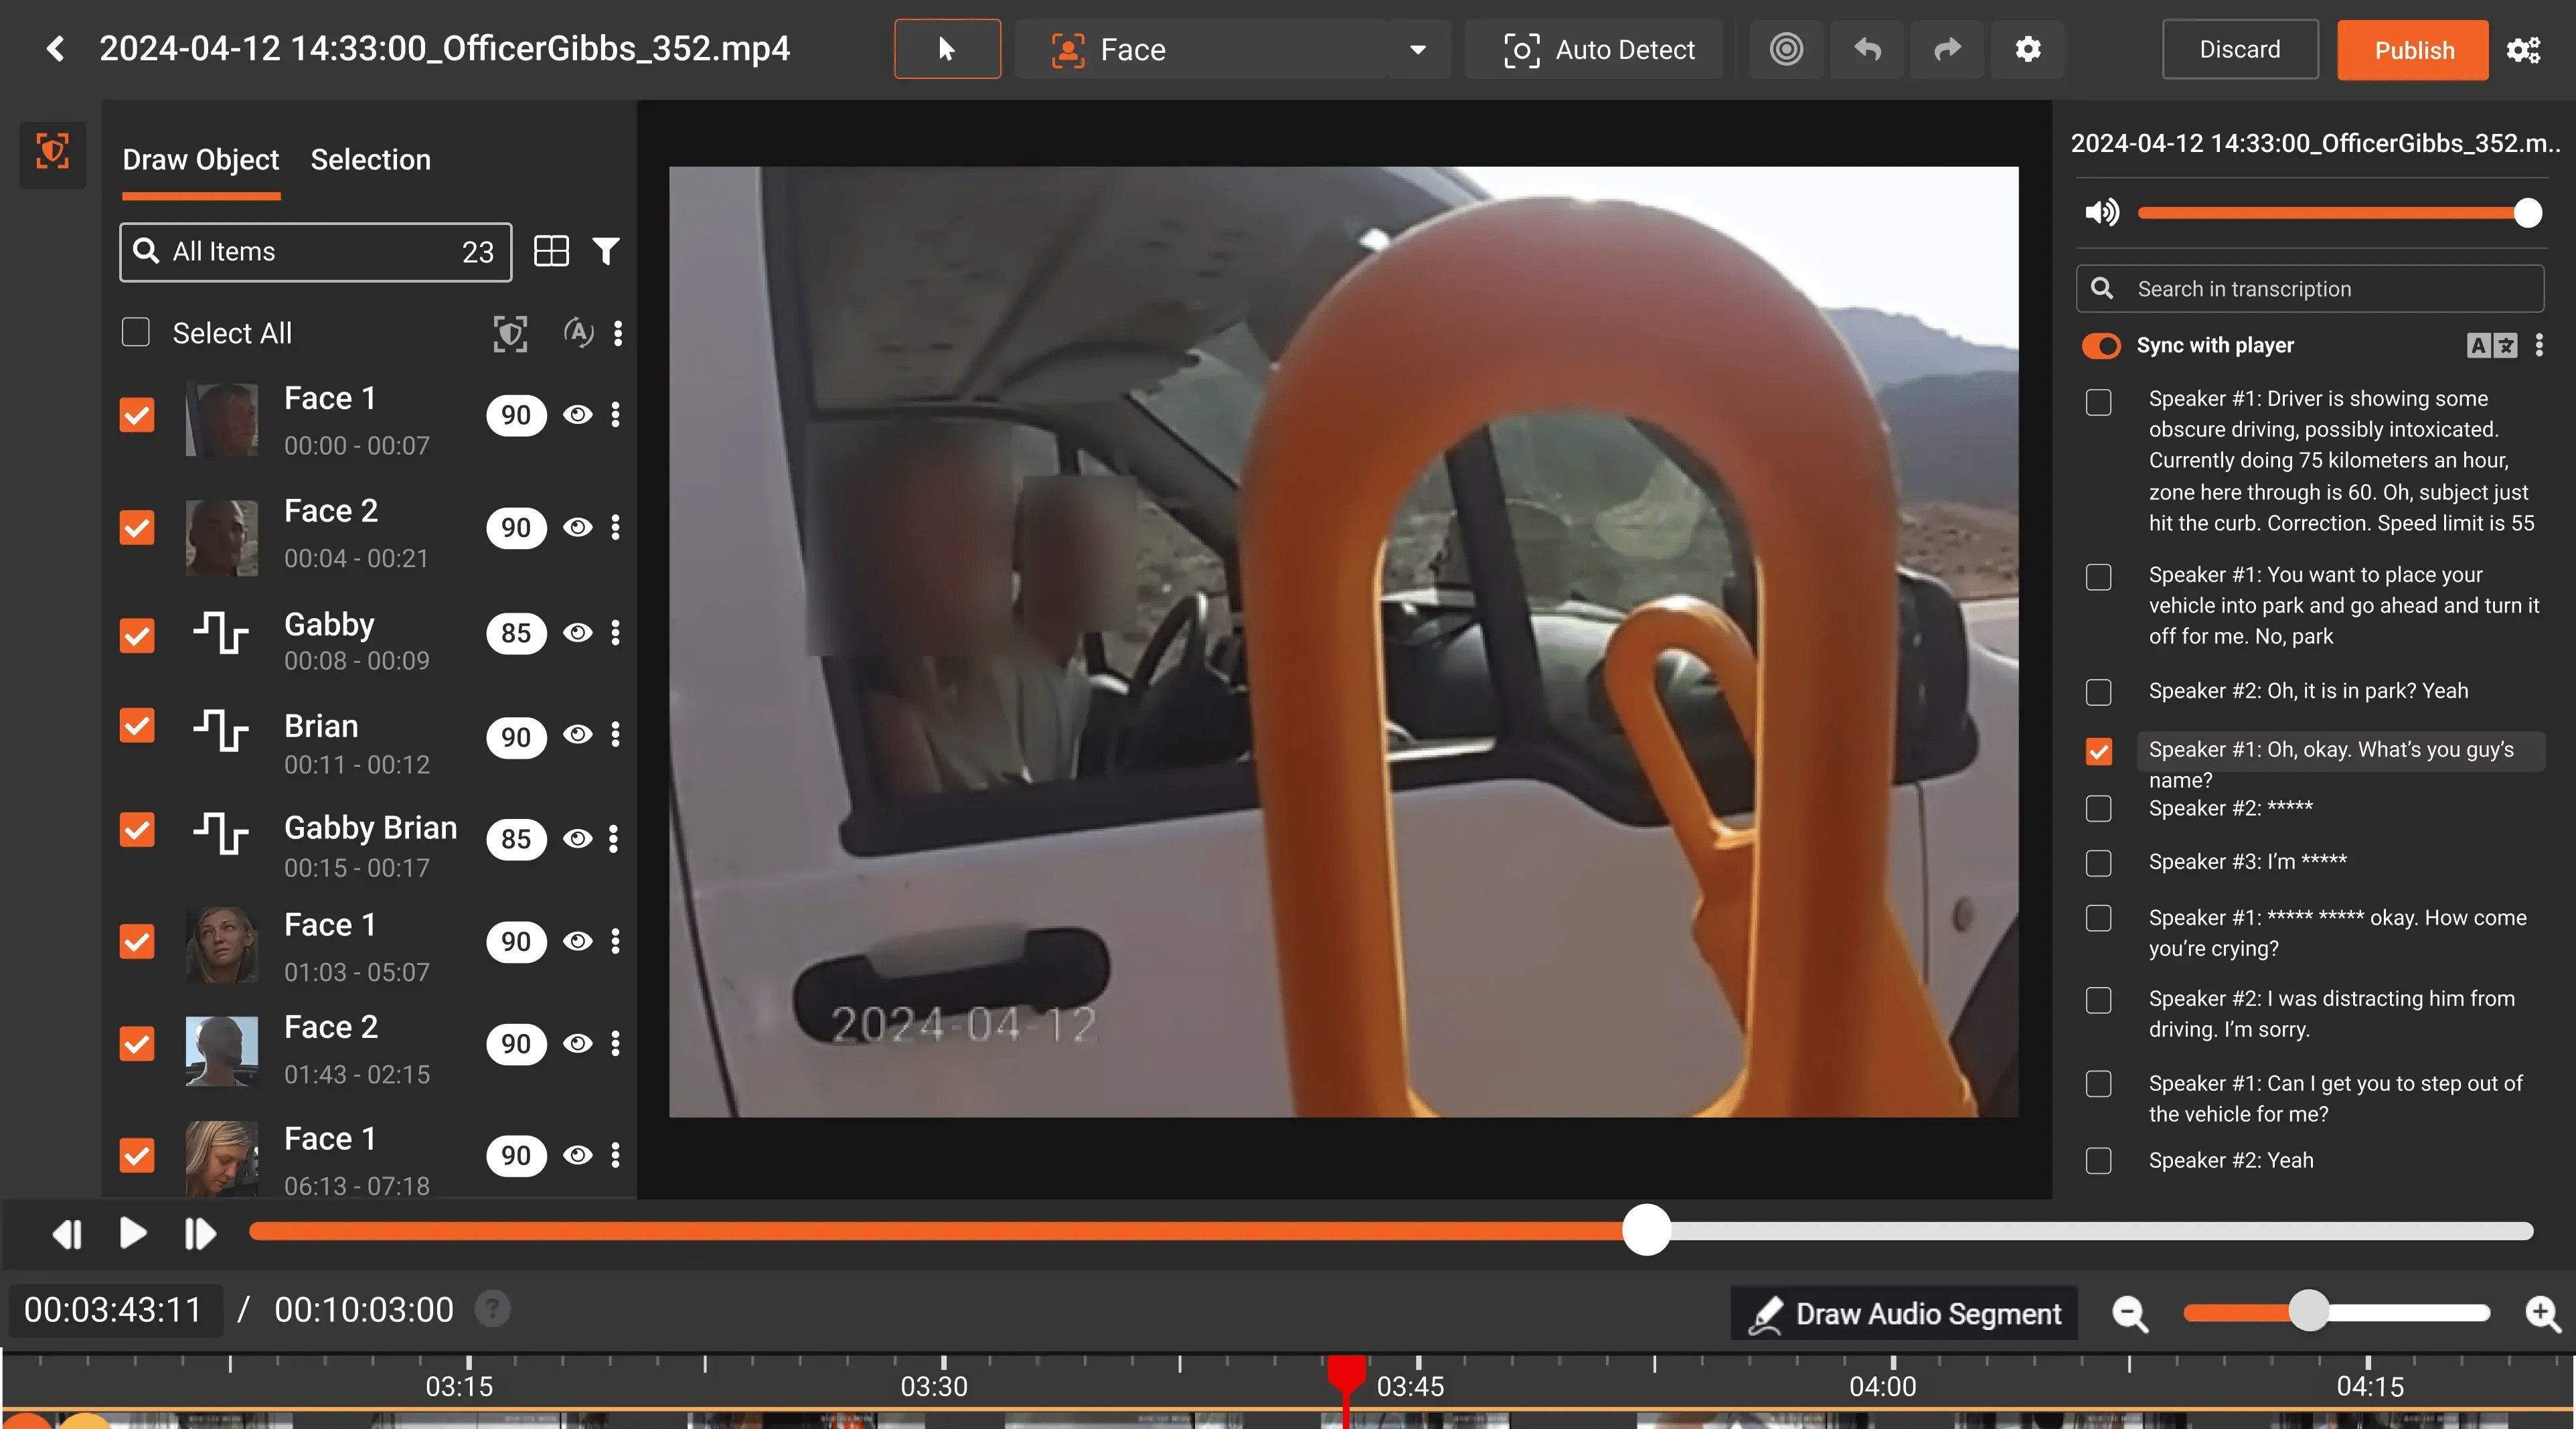Image resolution: width=2576 pixels, height=1429 pixels.
Task: Toggle Sync with player switch
Action: 2101,346
